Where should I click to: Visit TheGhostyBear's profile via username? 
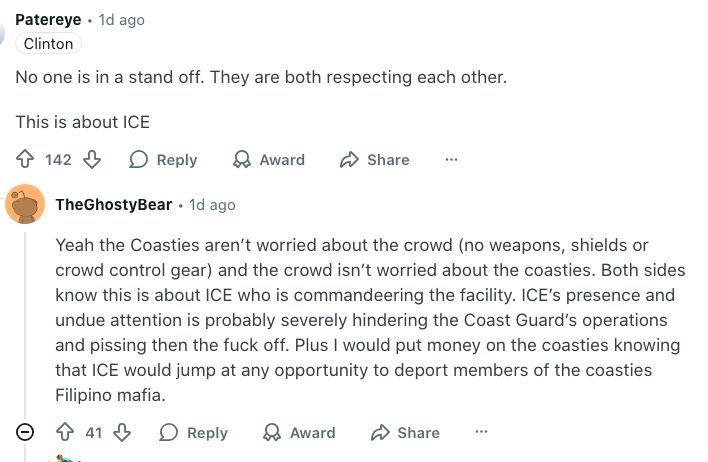[113, 205]
